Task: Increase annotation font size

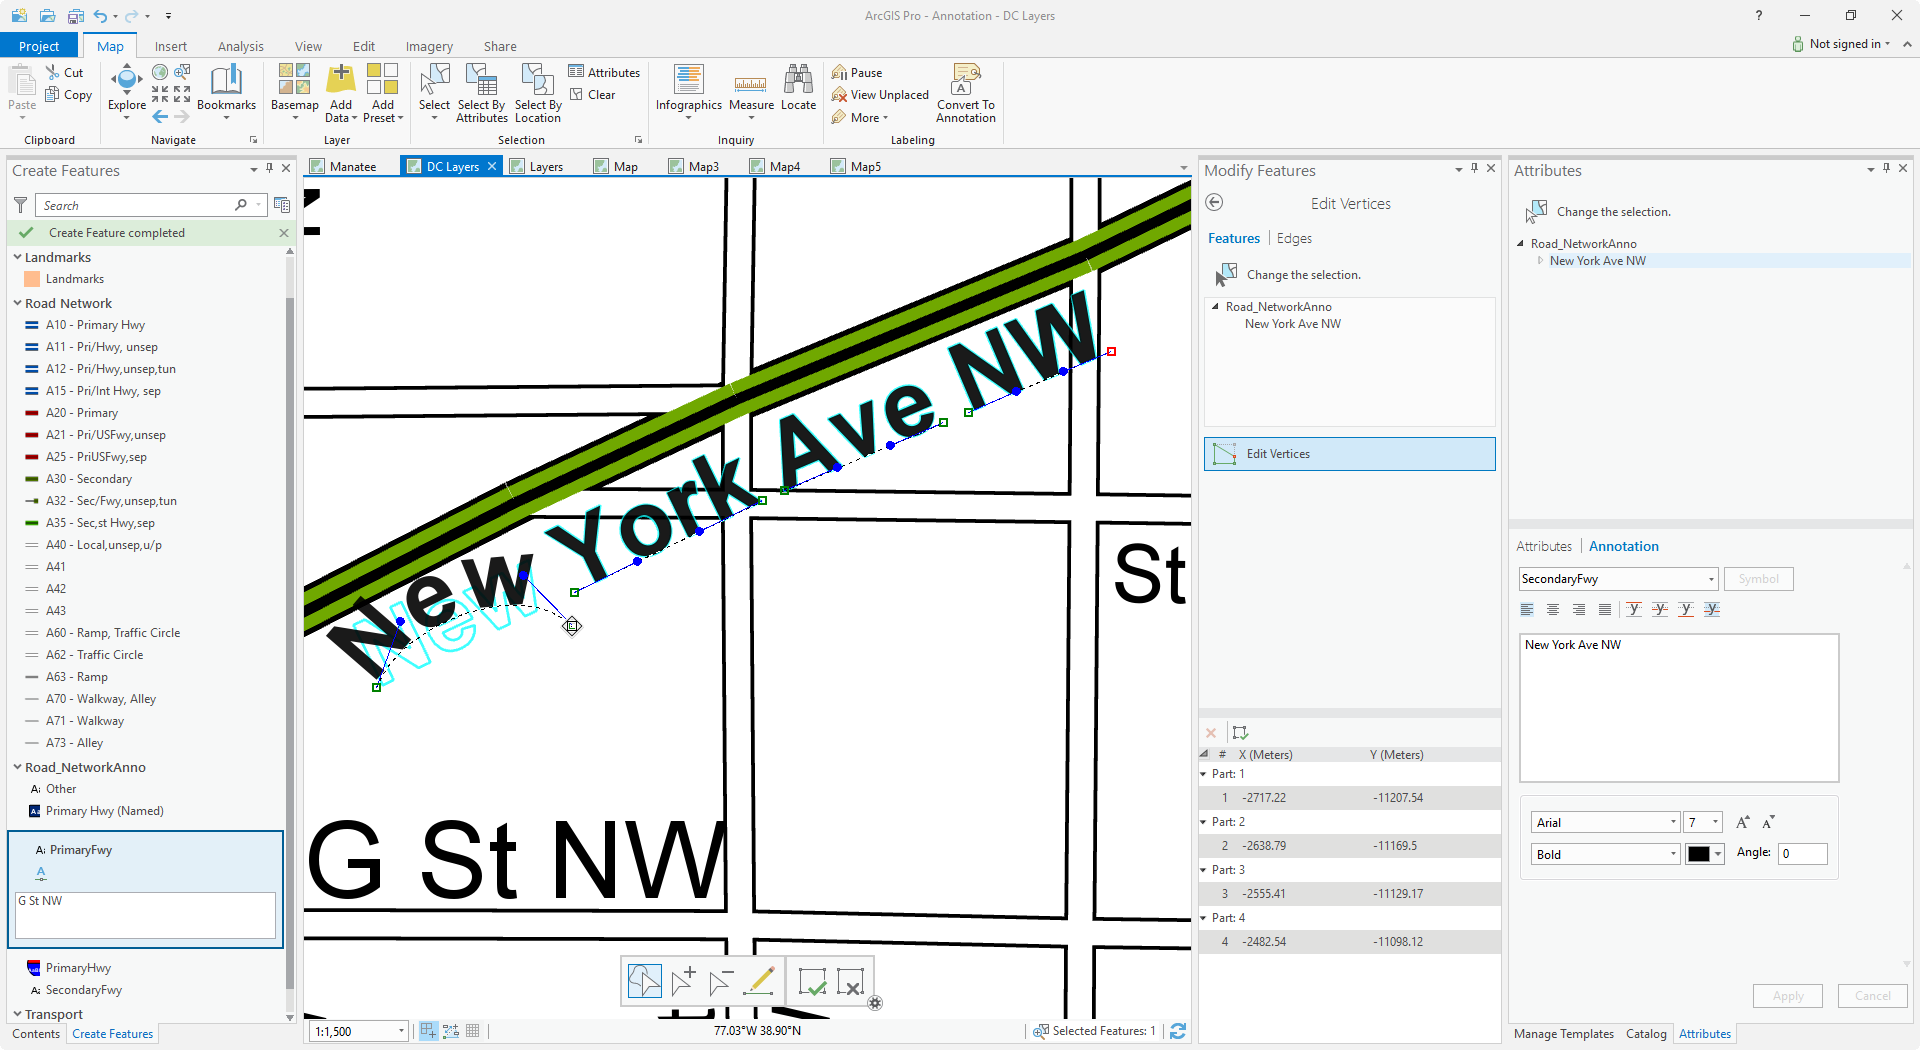Action: [x=1743, y=822]
